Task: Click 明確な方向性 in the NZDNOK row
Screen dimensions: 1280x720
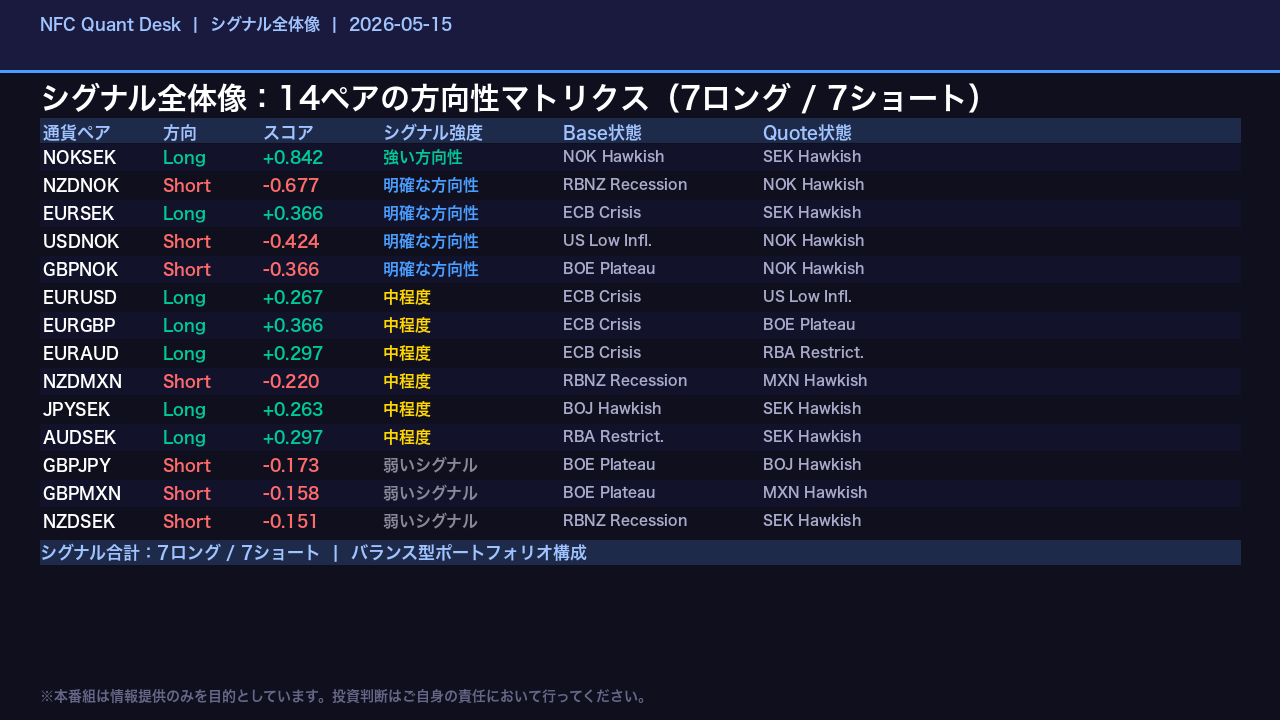Action: [430, 185]
